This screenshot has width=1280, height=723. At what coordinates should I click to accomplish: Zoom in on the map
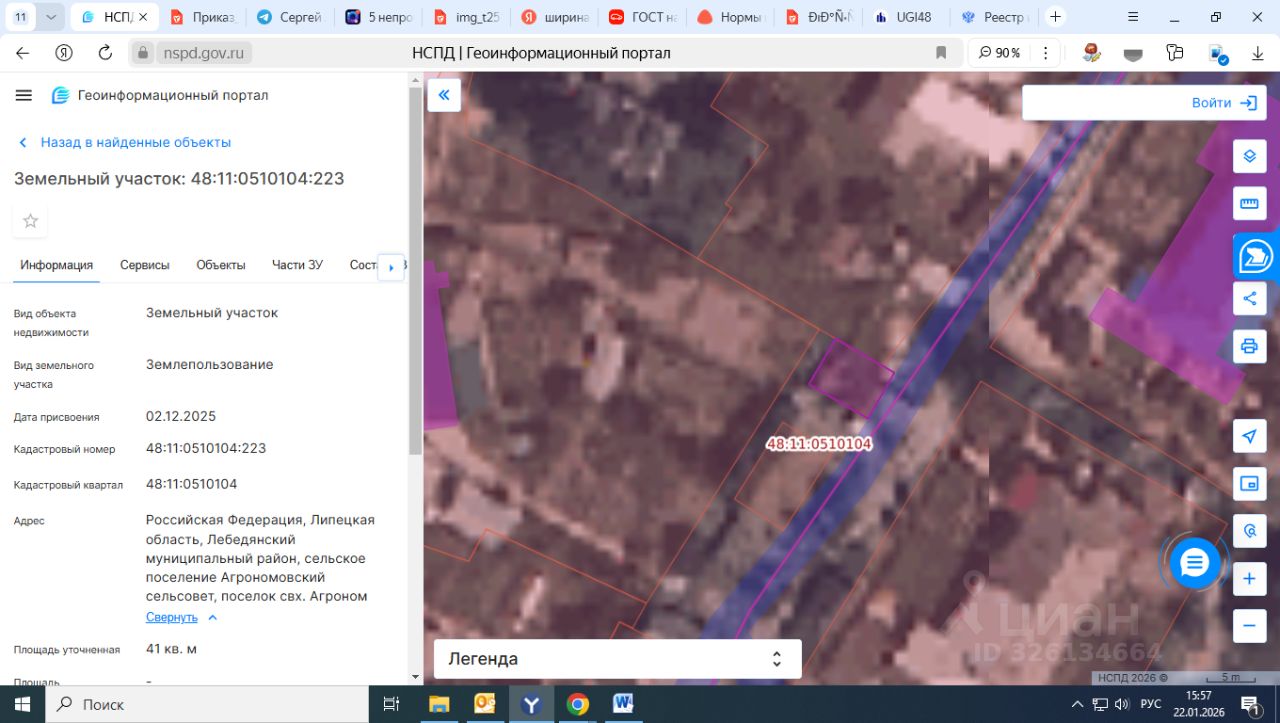1249,578
